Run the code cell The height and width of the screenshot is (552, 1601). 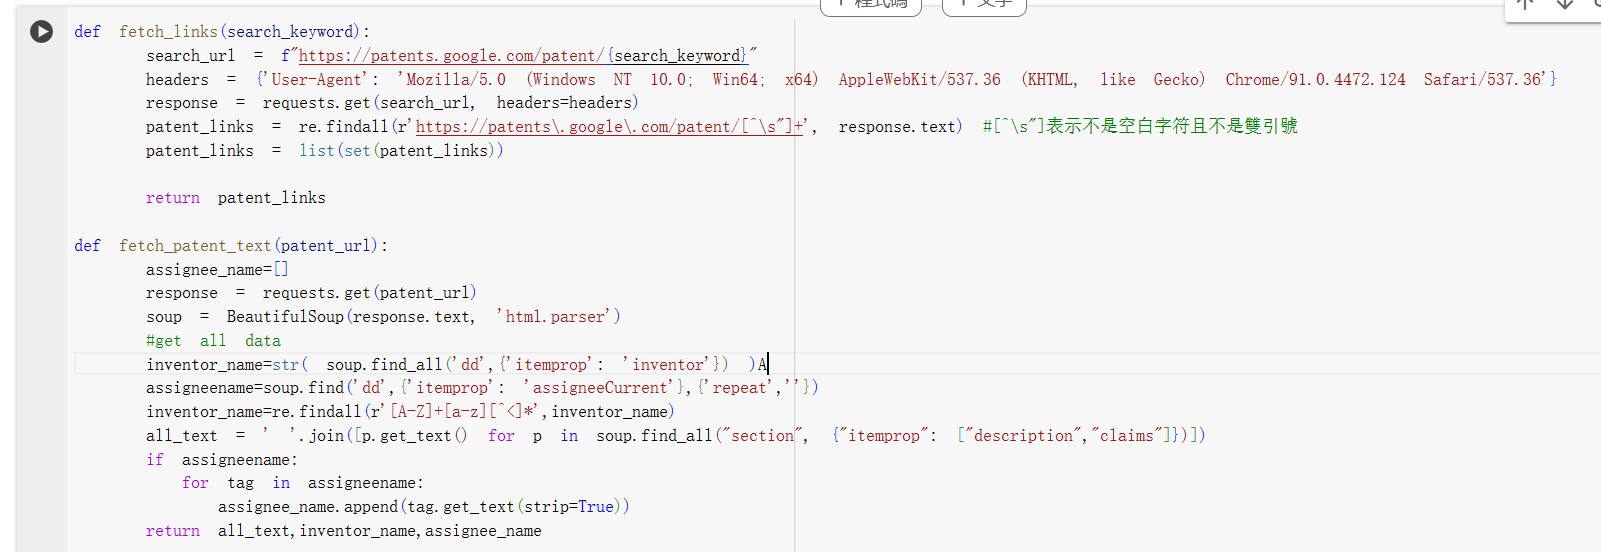pyautogui.click(x=41, y=32)
